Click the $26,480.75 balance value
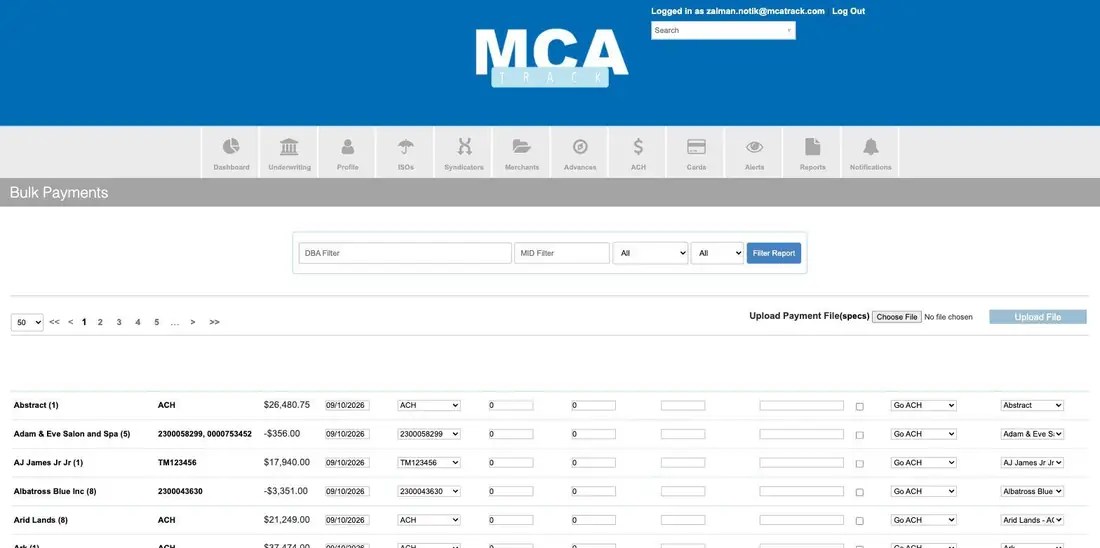The image size is (1100, 548). point(287,405)
